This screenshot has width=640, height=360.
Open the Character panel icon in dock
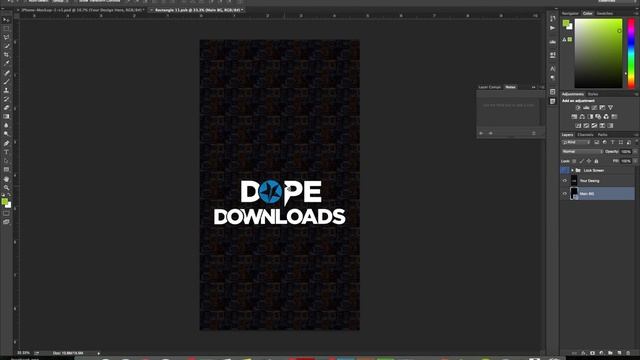[x=553, y=69]
